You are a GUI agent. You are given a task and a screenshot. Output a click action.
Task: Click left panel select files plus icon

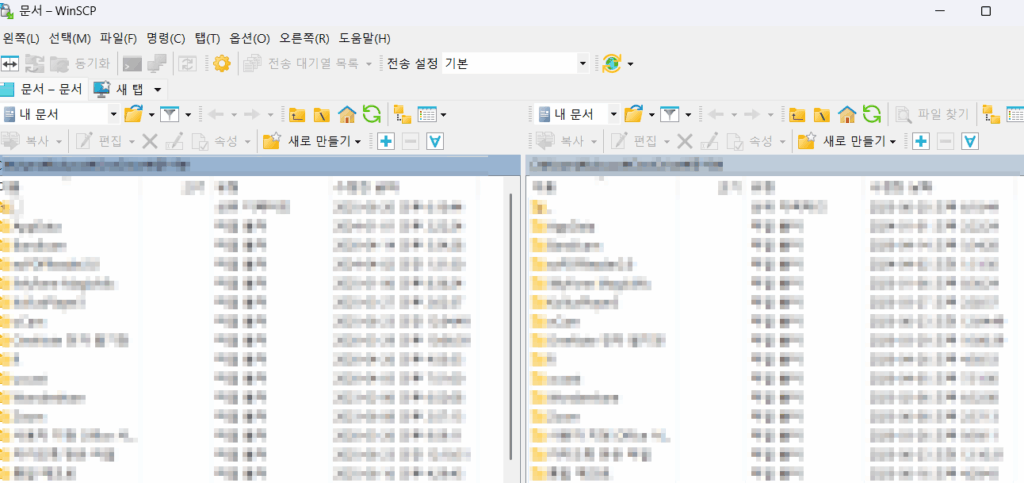[x=386, y=140]
